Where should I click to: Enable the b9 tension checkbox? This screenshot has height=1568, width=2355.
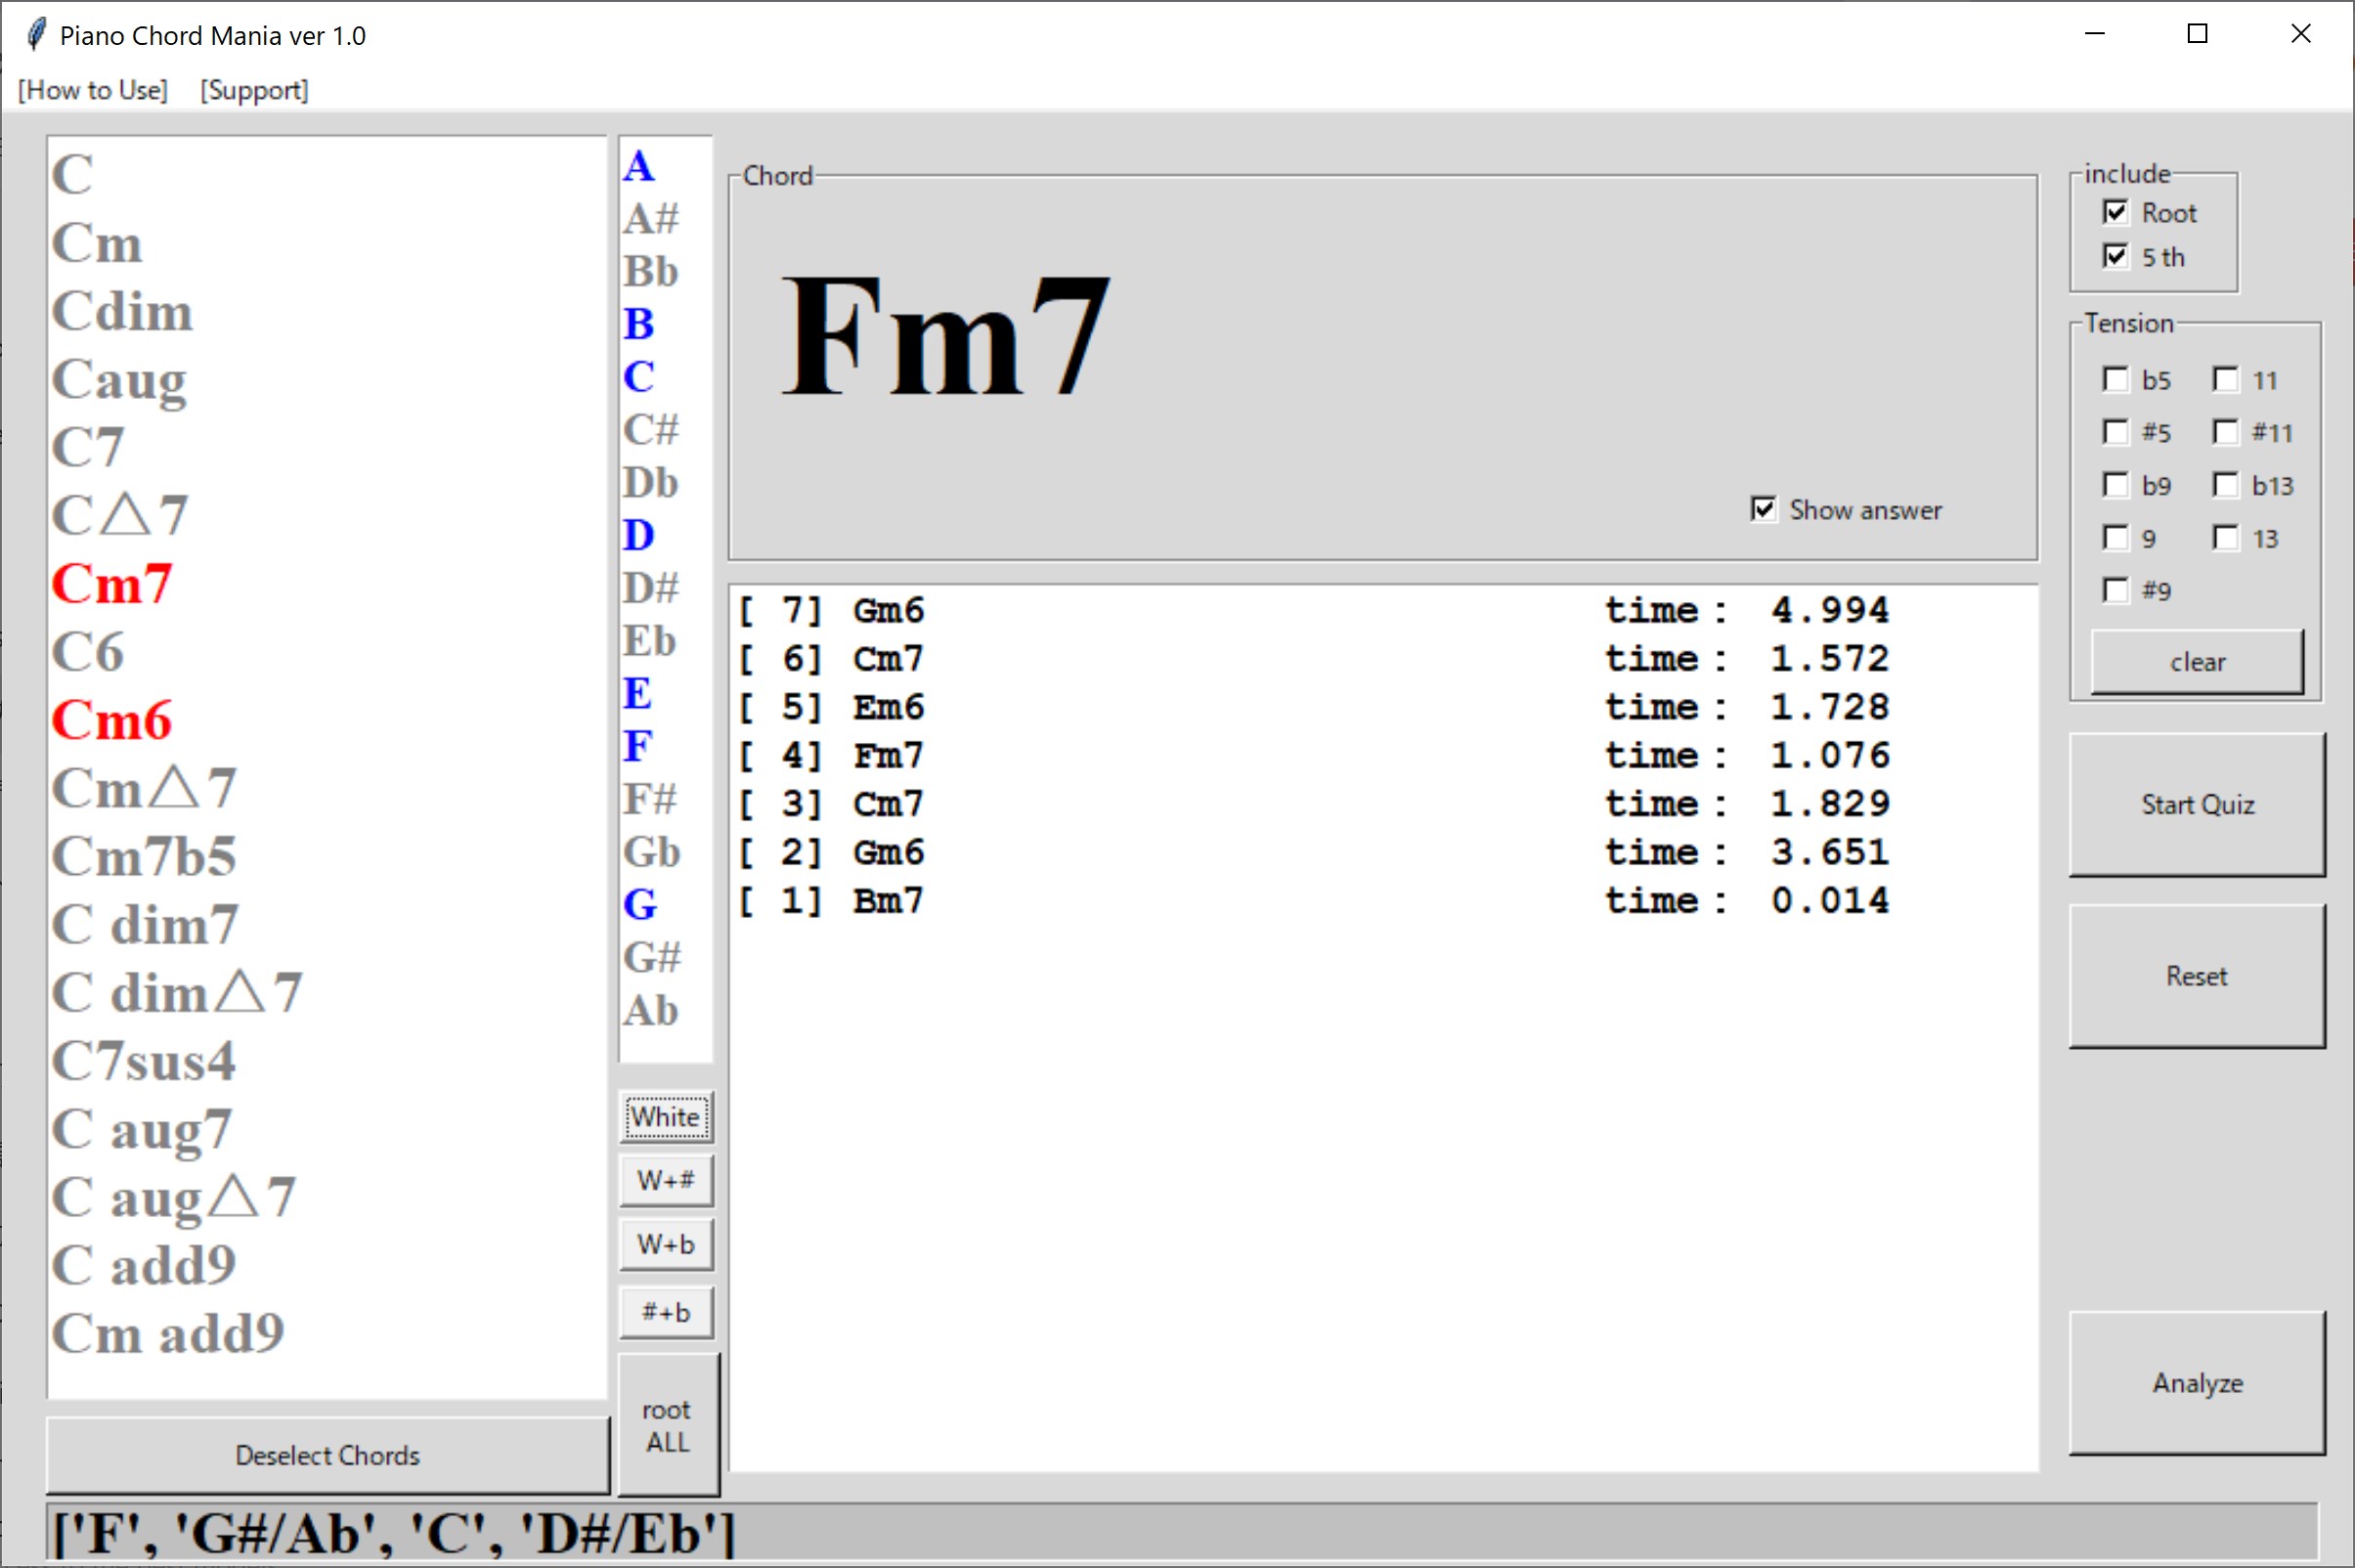click(2115, 485)
